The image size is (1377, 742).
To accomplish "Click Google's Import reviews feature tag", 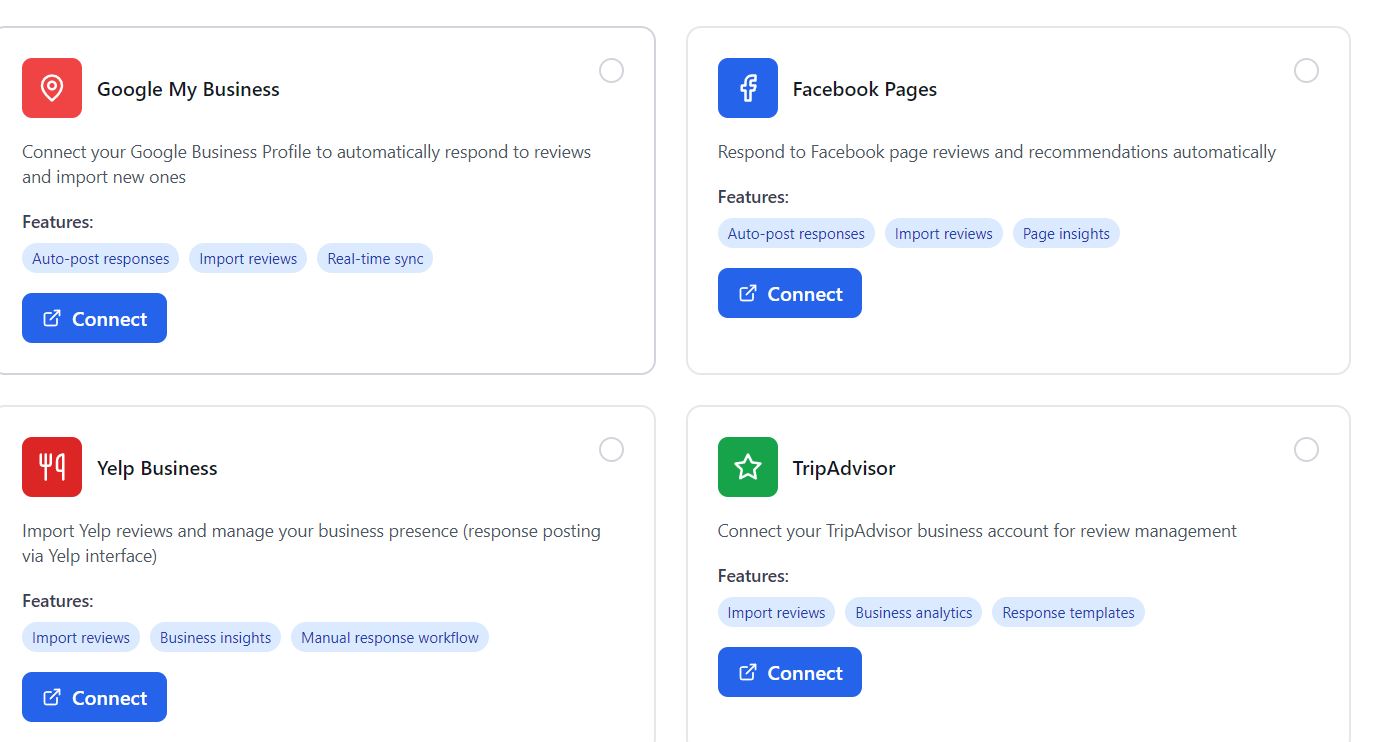I will (248, 258).
